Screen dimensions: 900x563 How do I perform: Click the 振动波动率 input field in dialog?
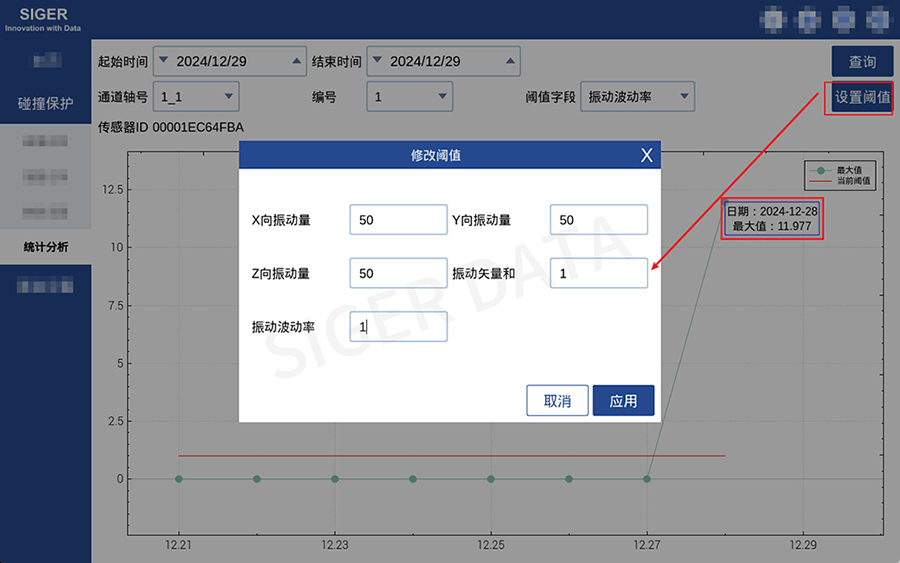398,327
